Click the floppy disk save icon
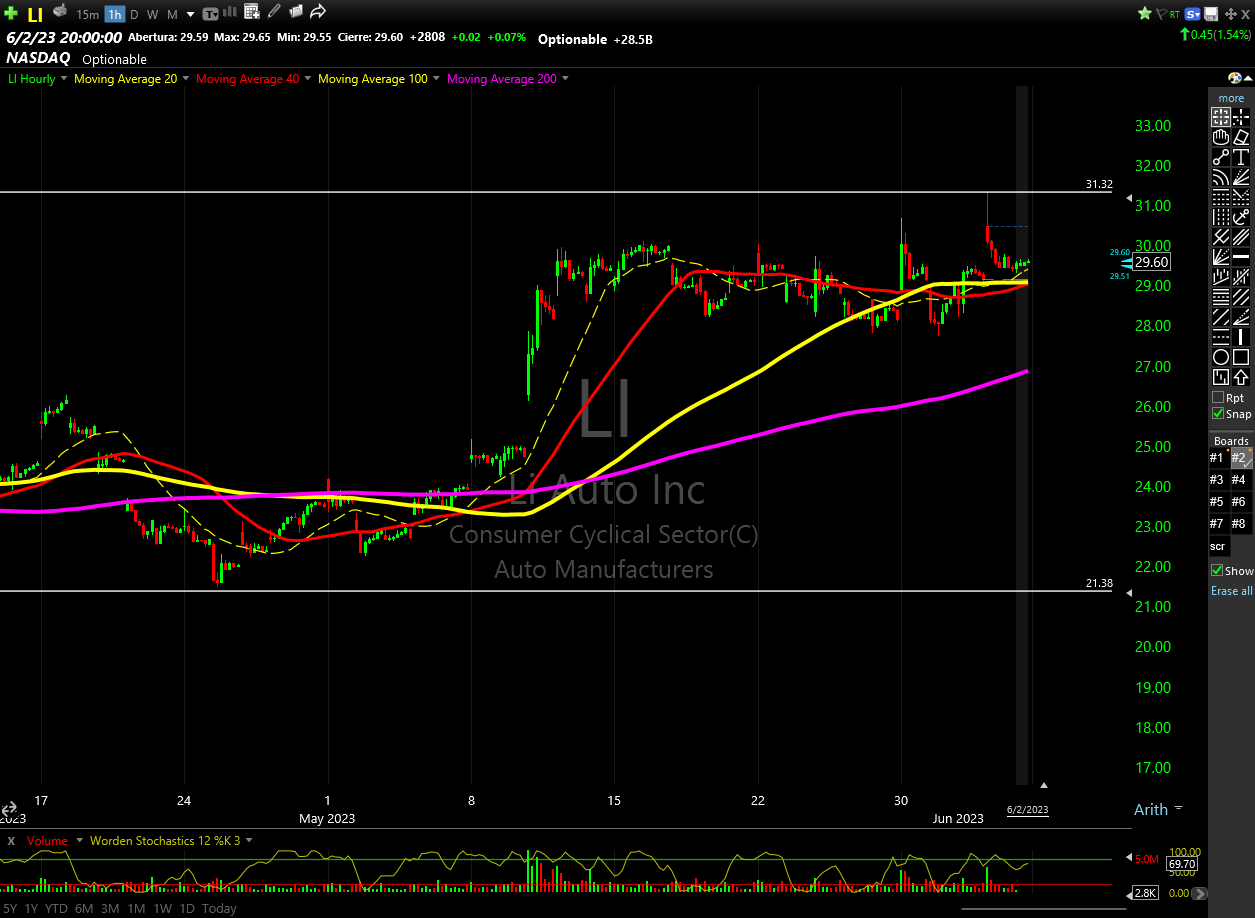 [x=1211, y=14]
